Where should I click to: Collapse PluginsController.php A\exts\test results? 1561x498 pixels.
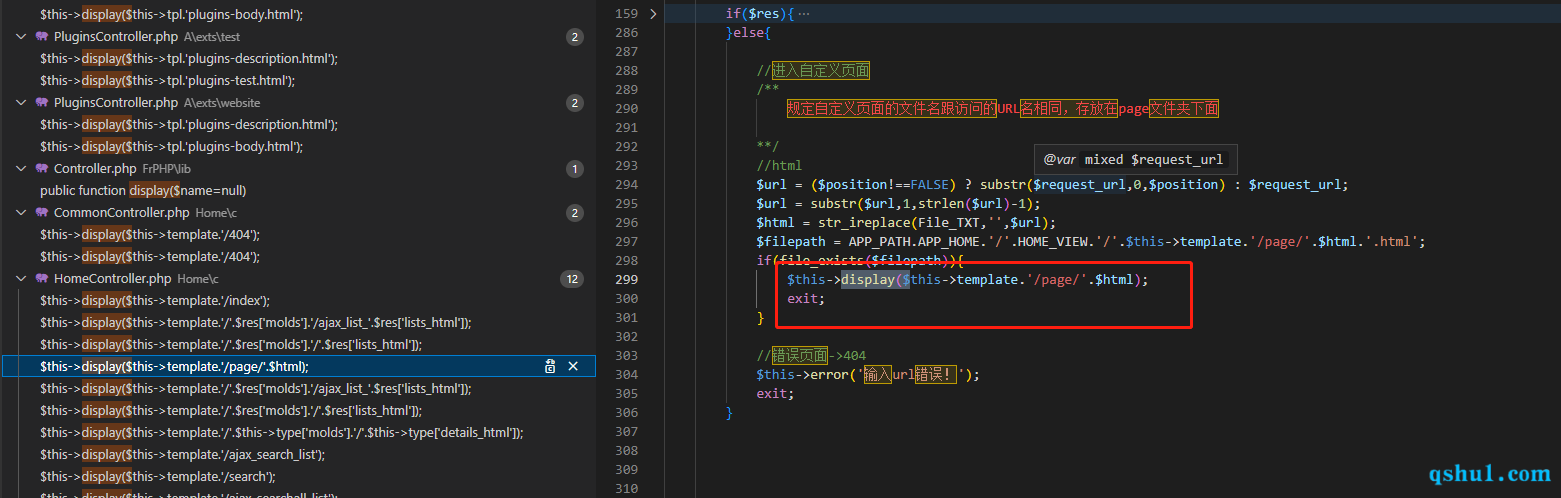(21, 37)
